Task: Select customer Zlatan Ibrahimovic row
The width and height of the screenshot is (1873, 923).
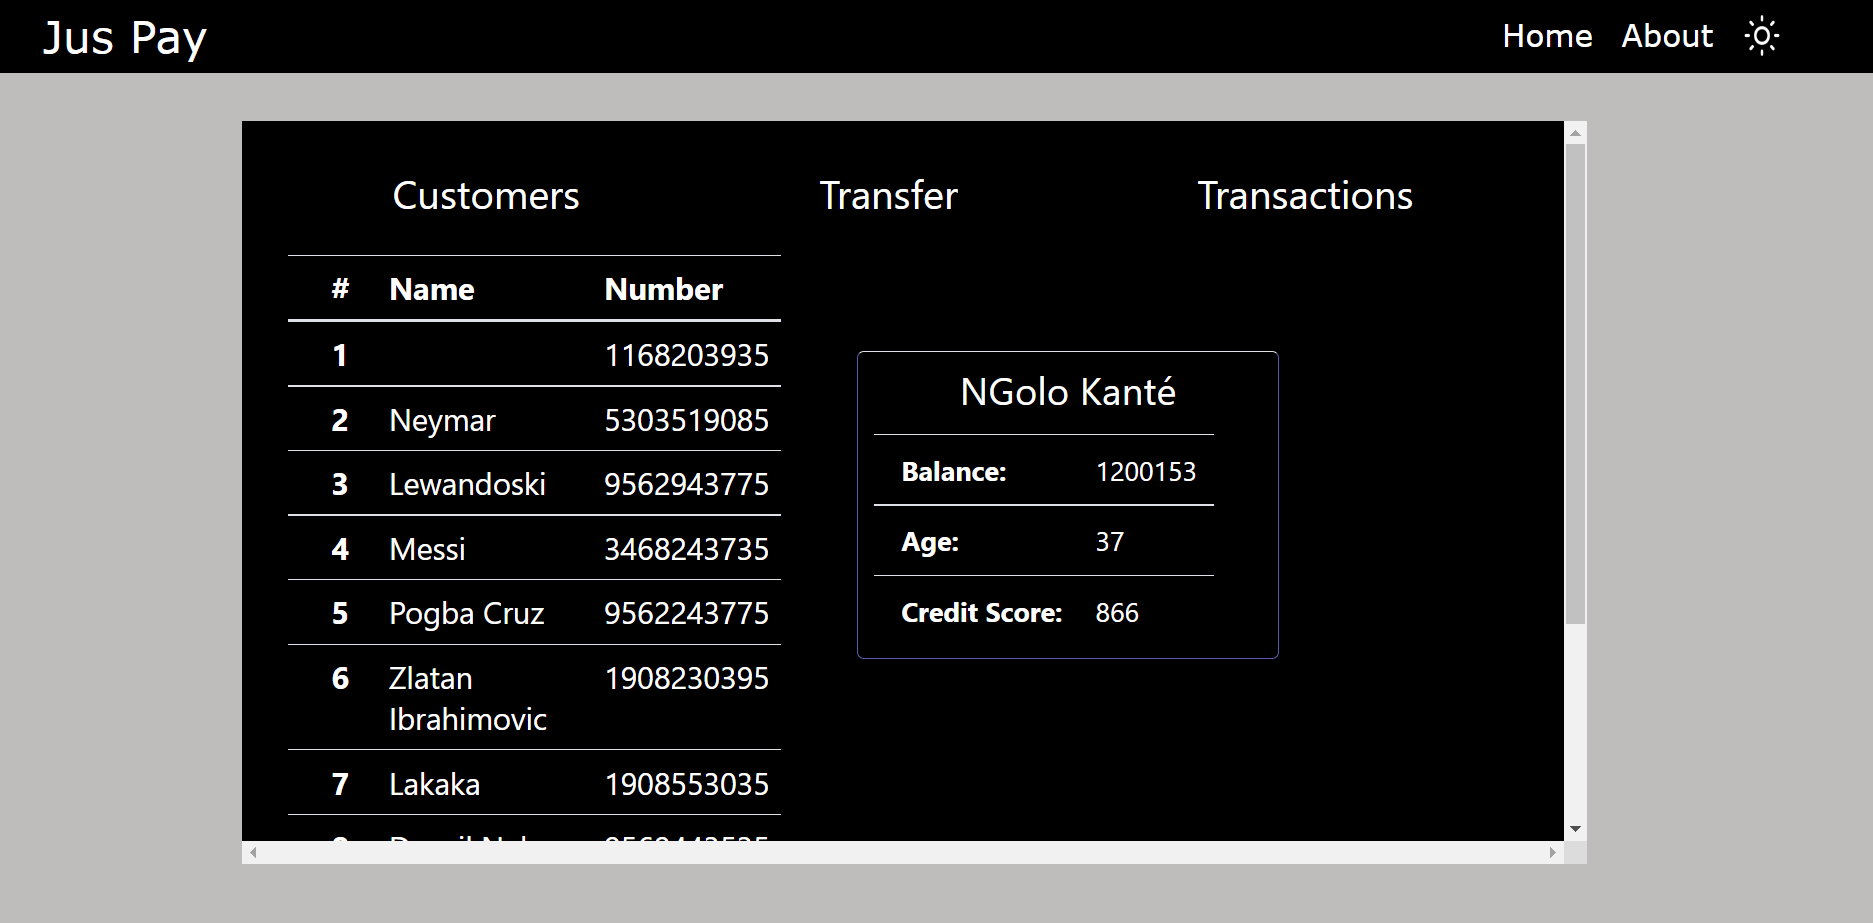Action: [x=534, y=698]
